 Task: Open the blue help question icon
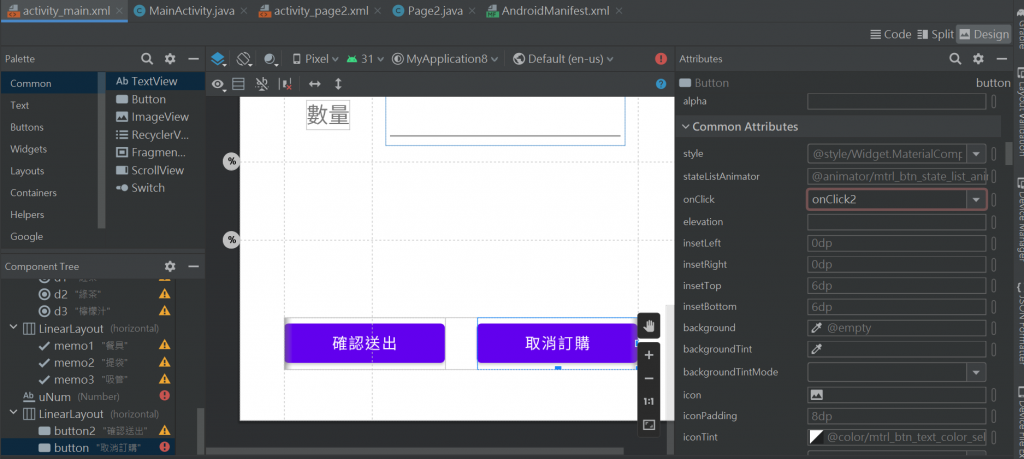point(661,84)
